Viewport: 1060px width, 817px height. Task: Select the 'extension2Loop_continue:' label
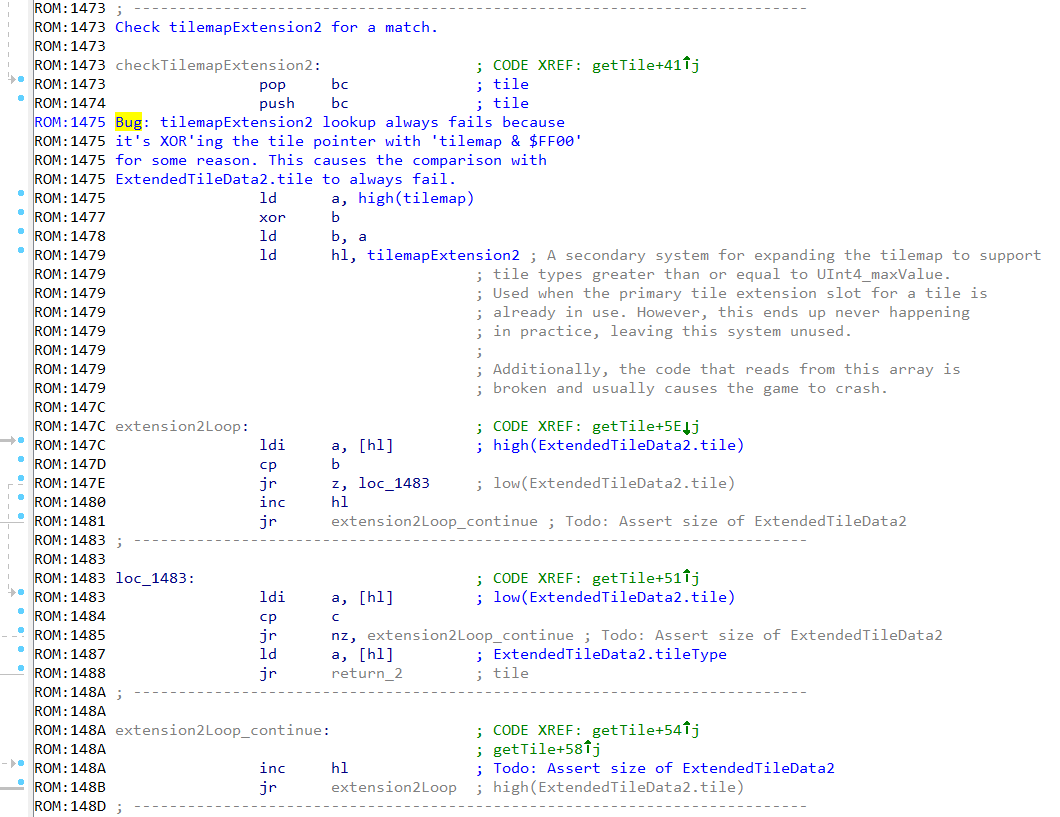click(222, 731)
